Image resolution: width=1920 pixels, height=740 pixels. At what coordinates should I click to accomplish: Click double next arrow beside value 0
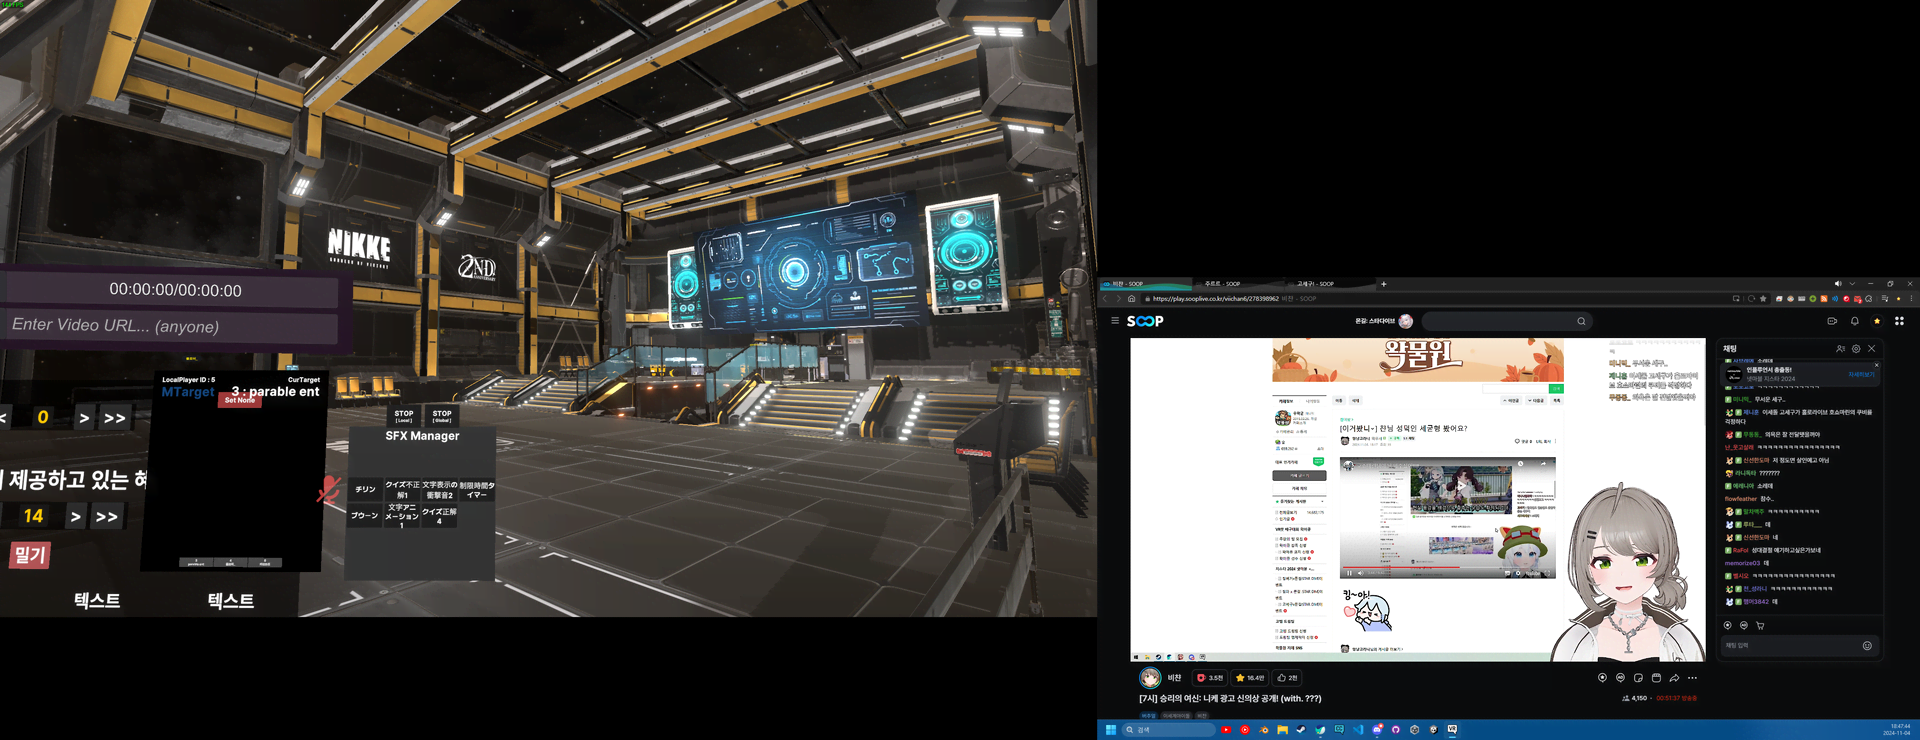[x=115, y=418]
